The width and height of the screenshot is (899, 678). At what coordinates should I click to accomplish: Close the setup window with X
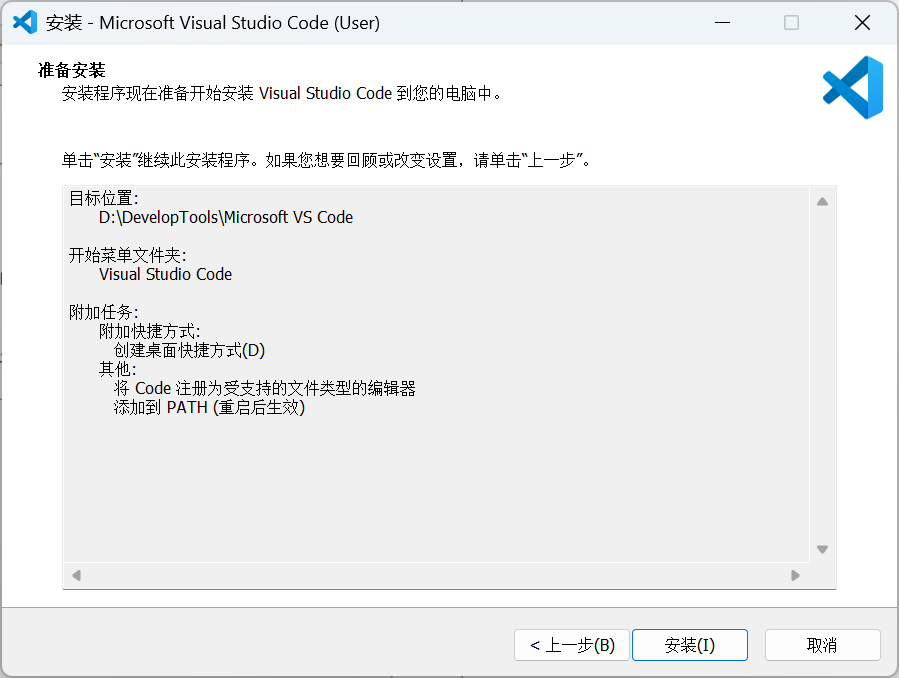tap(862, 23)
